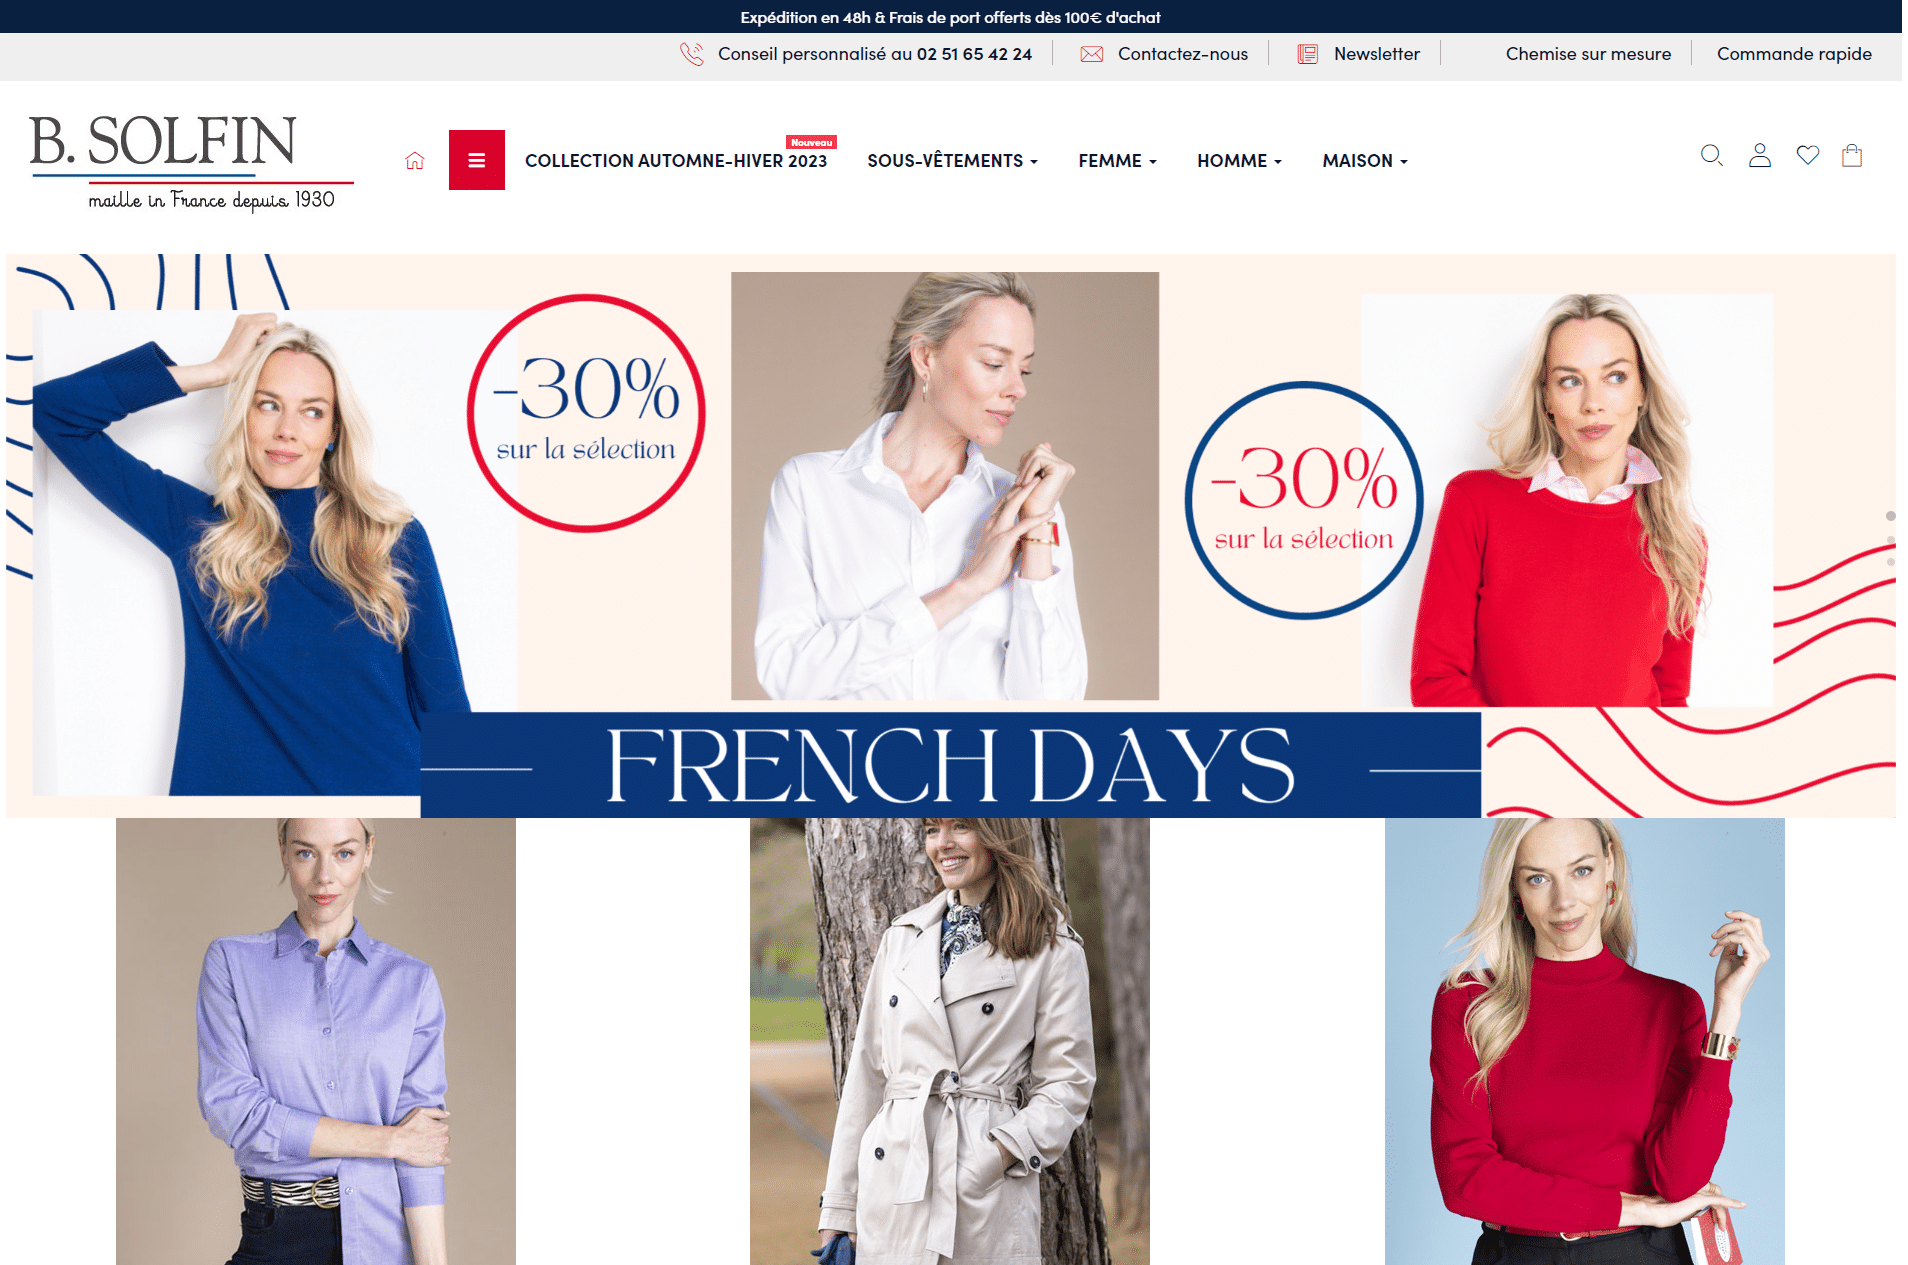Click the phone icon beside Conseil personnalisé
Viewport: 1908px width, 1265px height.
coord(692,54)
